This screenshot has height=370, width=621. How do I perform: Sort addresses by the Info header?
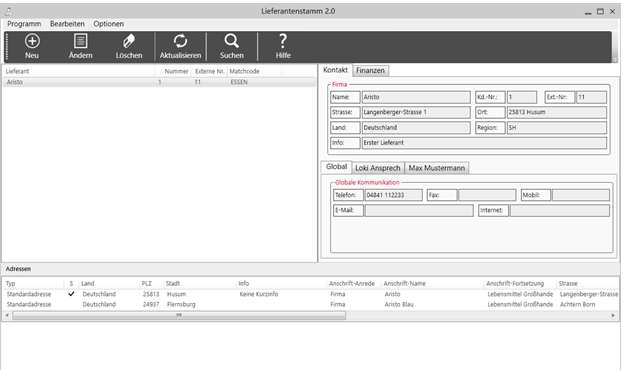point(281,283)
